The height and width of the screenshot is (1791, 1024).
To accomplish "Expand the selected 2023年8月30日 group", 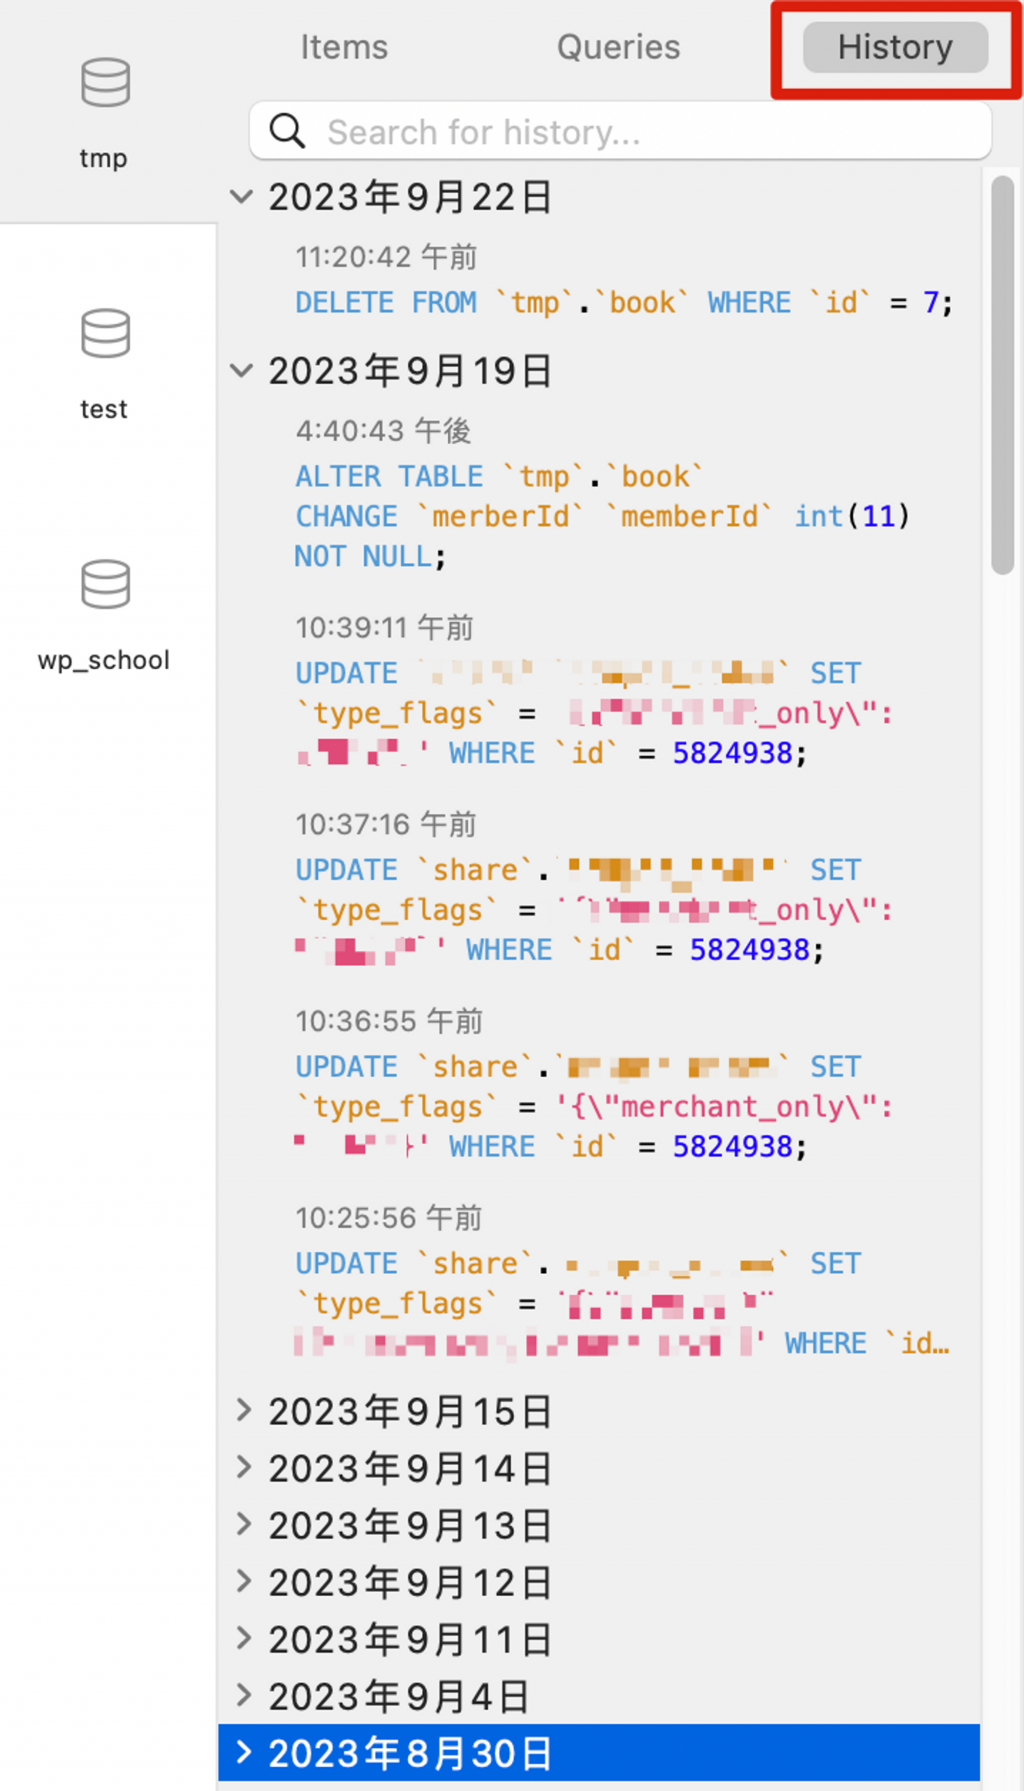I will [x=243, y=1752].
